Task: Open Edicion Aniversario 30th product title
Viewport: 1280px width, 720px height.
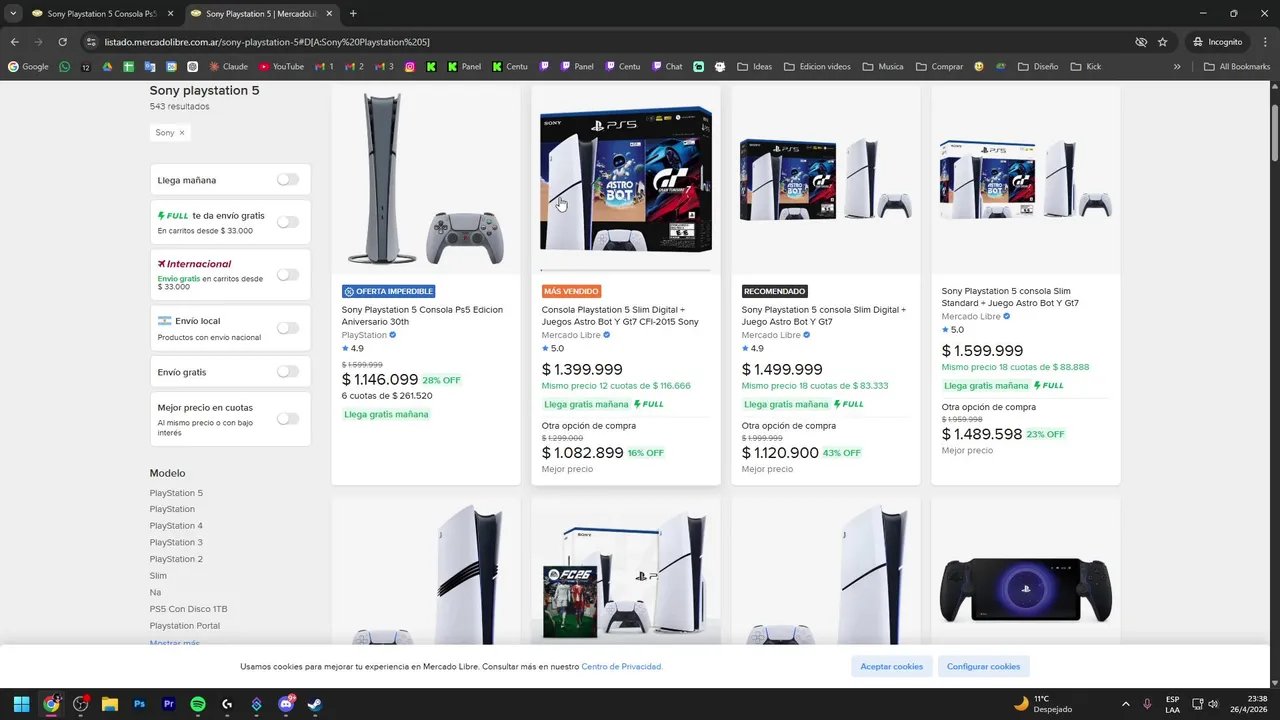Action: (x=422, y=316)
